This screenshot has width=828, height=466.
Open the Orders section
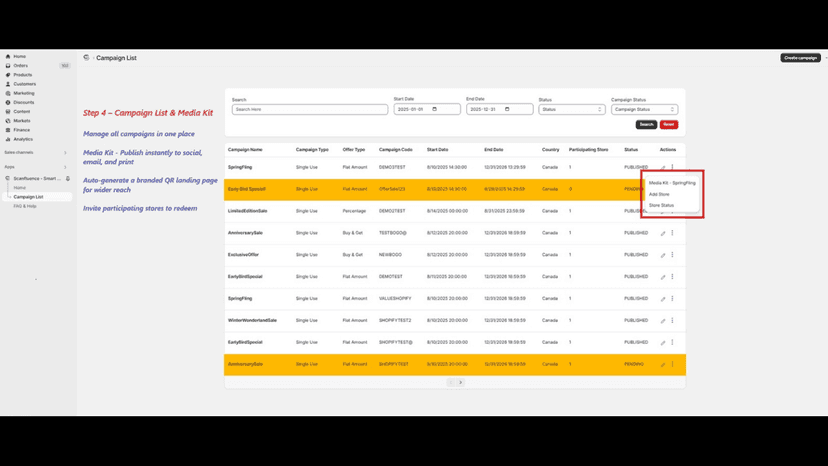pos(21,66)
